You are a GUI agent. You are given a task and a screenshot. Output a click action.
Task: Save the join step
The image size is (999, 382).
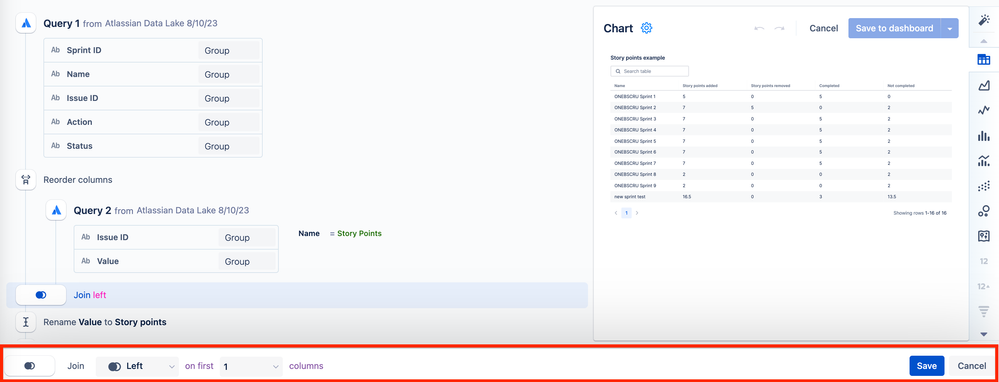click(926, 366)
